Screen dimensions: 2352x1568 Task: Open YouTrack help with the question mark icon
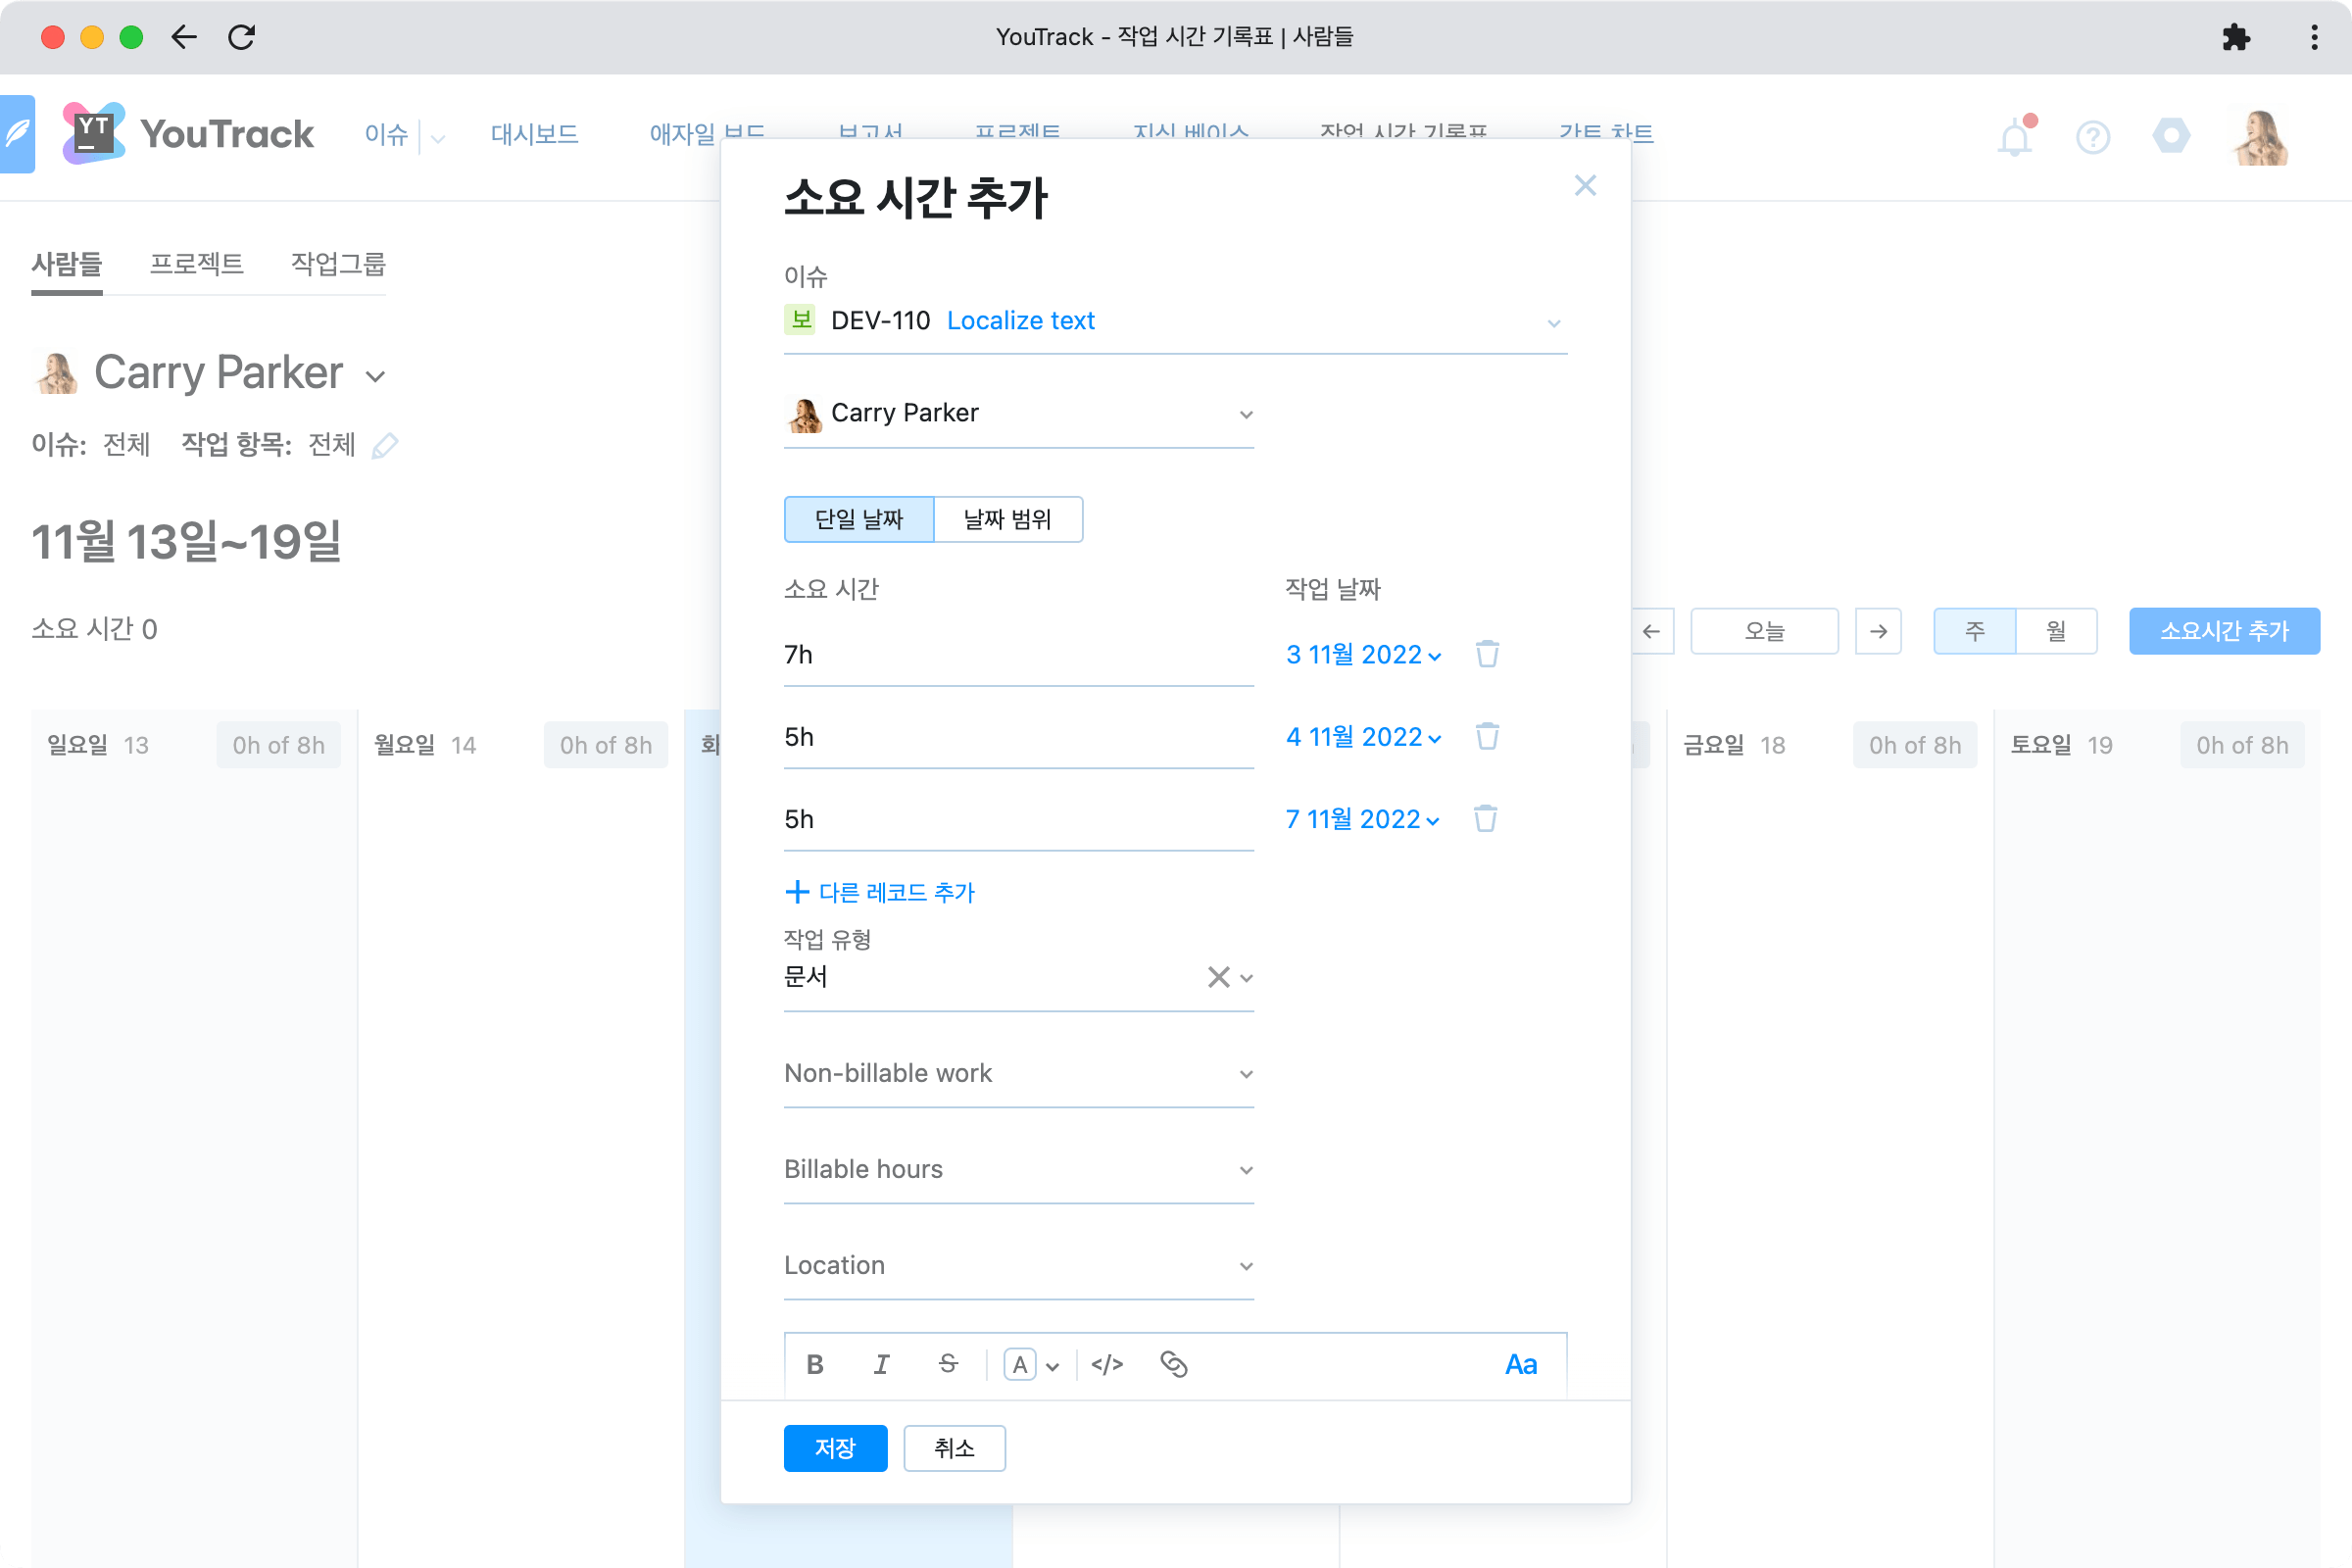(2093, 137)
